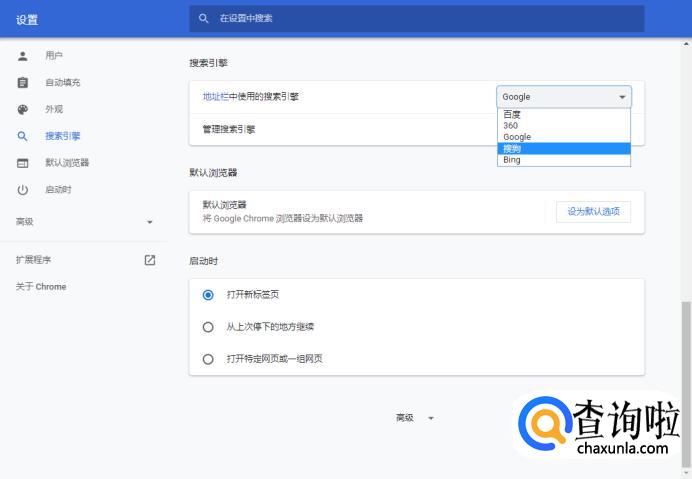Choose 百度 from the search engine list

(x=564, y=114)
